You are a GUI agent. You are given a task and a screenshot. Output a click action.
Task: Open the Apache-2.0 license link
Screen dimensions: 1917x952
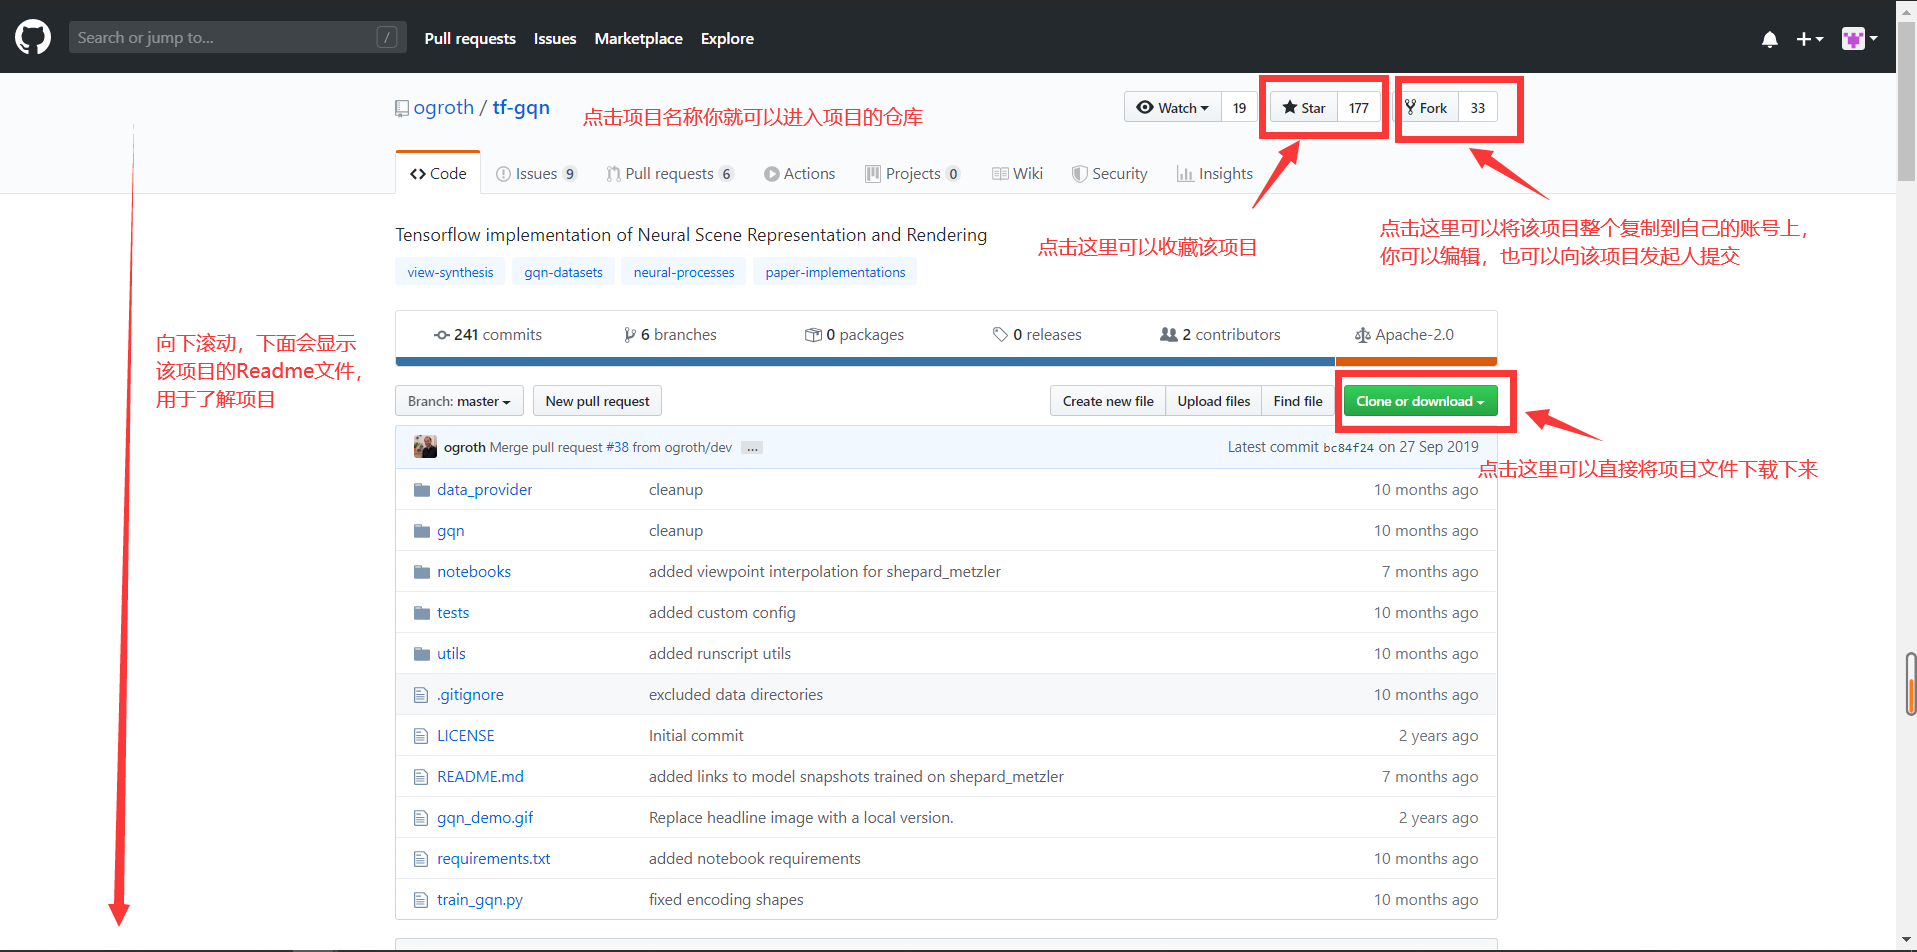coord(1404,334)
